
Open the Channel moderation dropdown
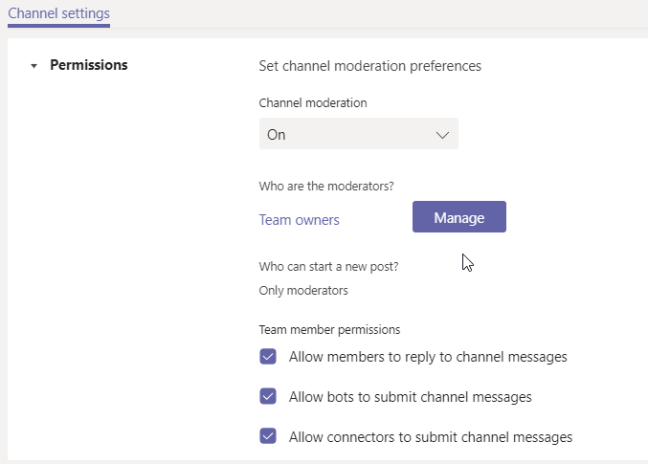tap(358, 134)
